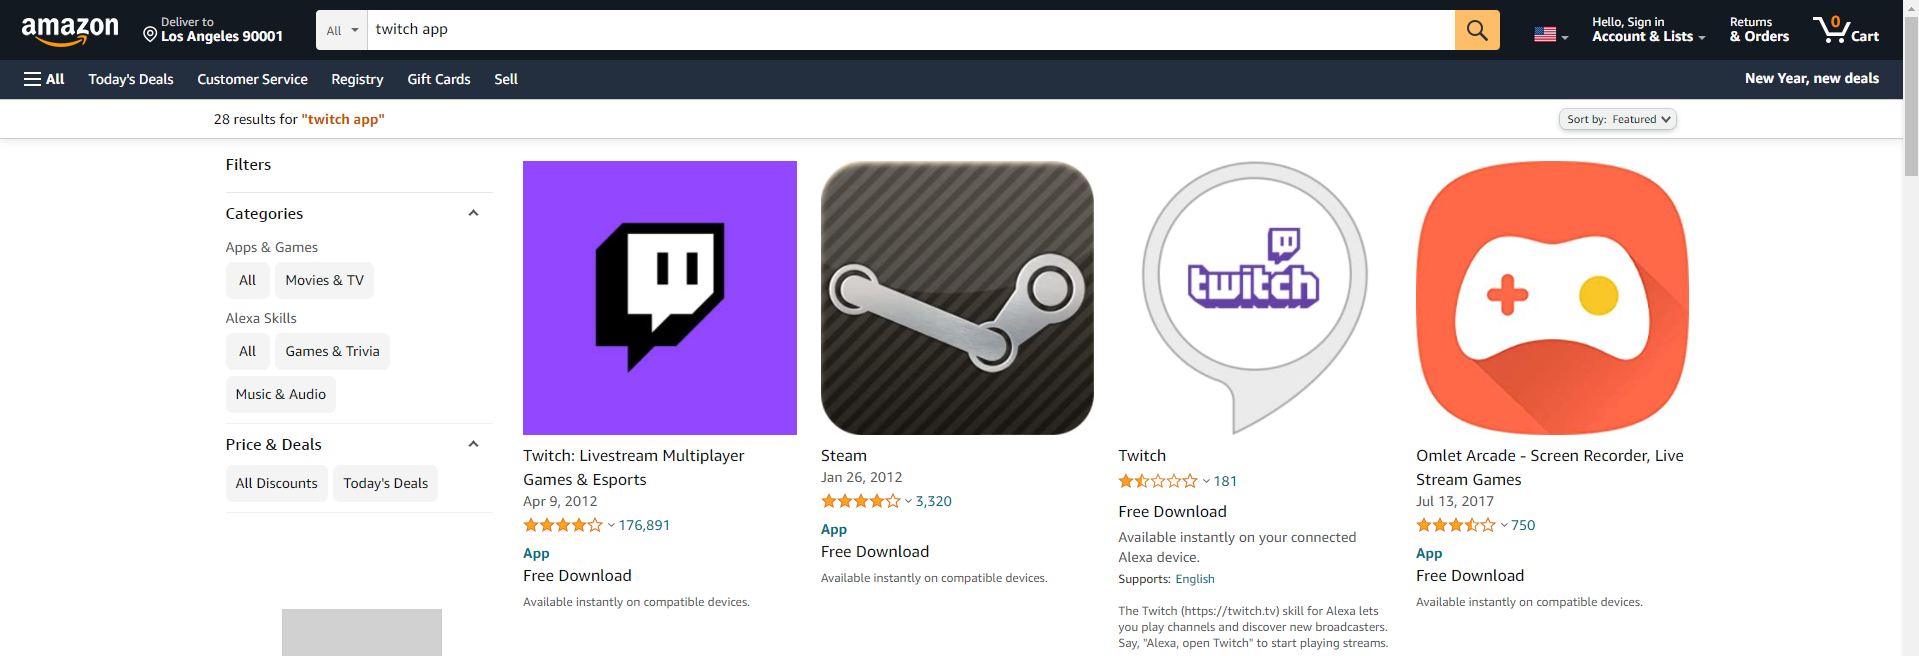
Task: Select the Games & Trivia filter
Action: [x=332, y=351]
